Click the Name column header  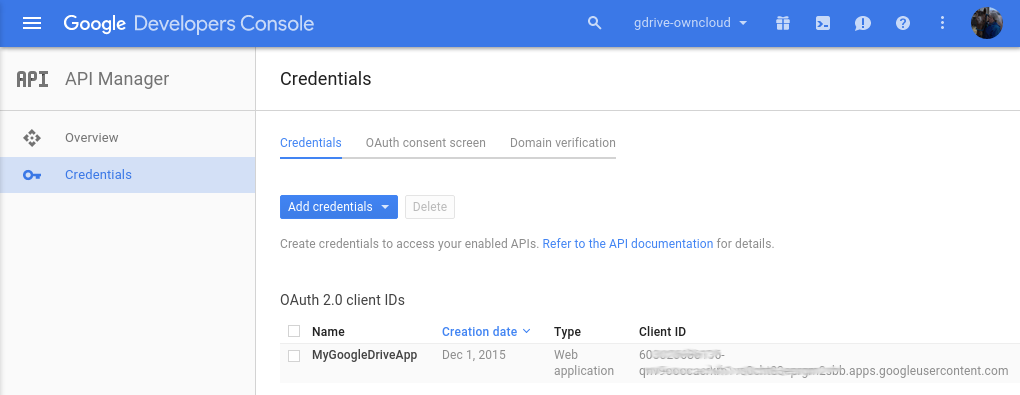329,332
